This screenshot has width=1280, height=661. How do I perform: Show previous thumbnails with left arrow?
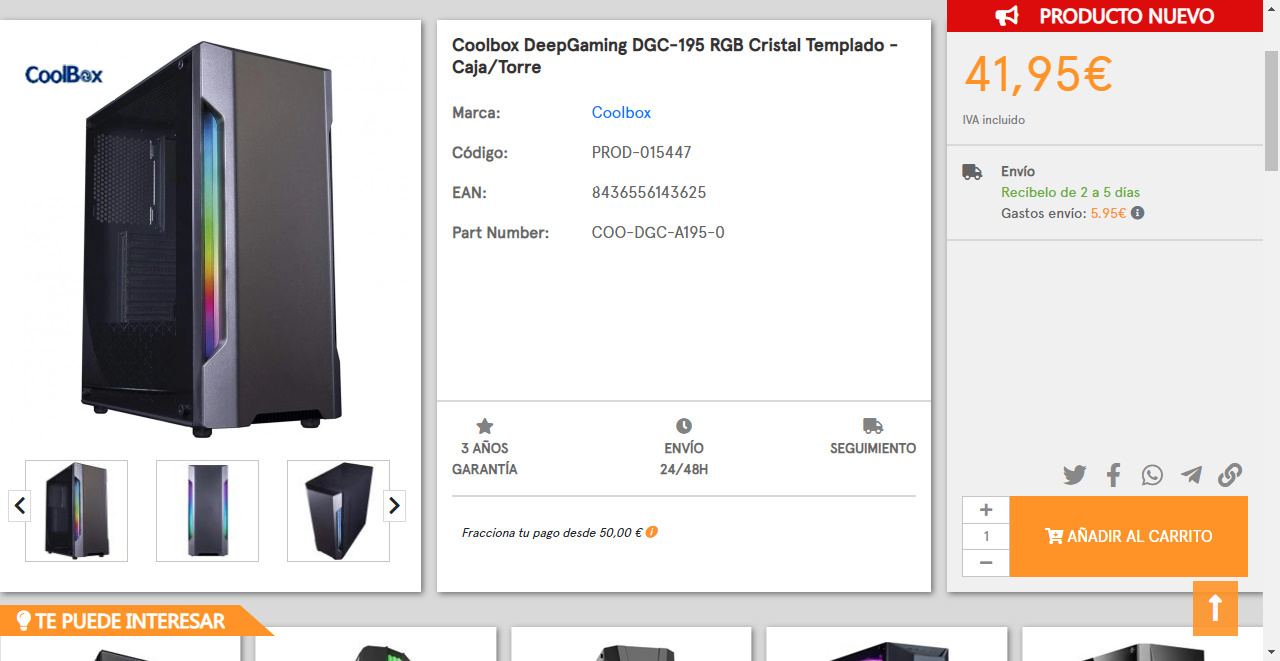[19, 506]
